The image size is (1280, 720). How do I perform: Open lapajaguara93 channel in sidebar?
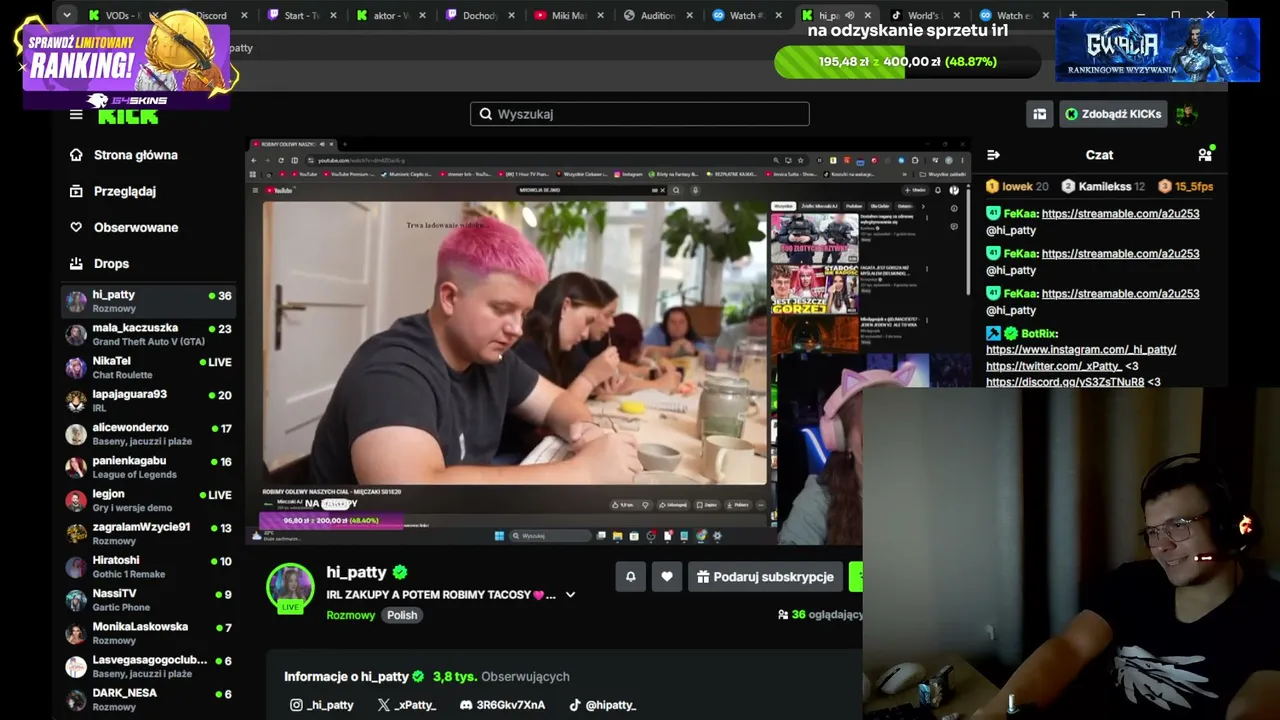[149, 401]
